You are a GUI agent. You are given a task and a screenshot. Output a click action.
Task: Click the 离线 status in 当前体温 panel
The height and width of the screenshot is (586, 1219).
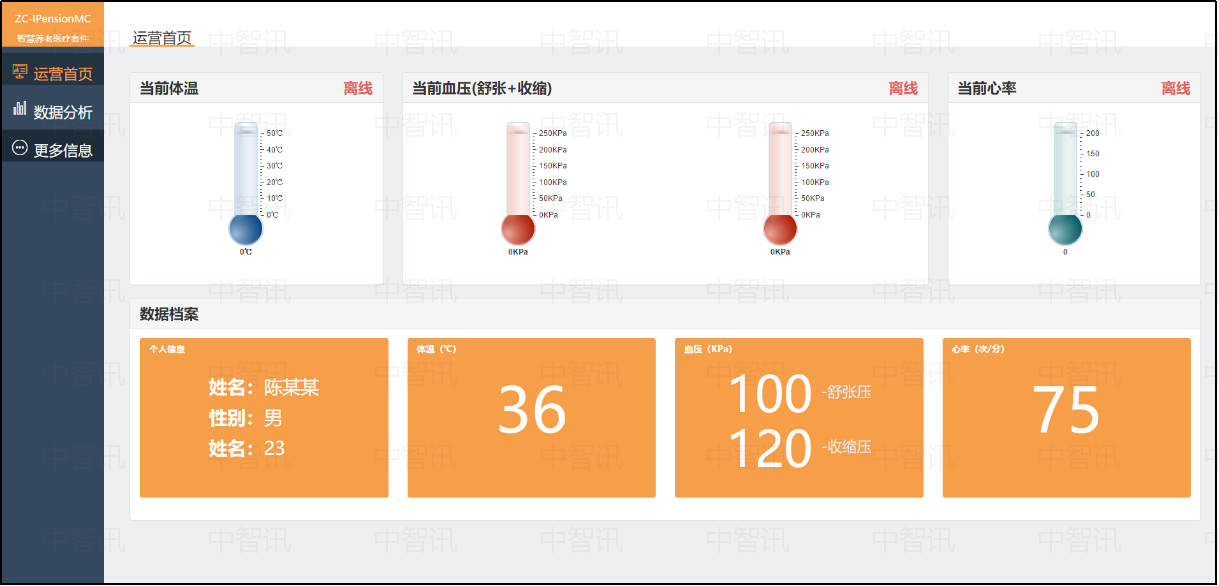point(358,88)
